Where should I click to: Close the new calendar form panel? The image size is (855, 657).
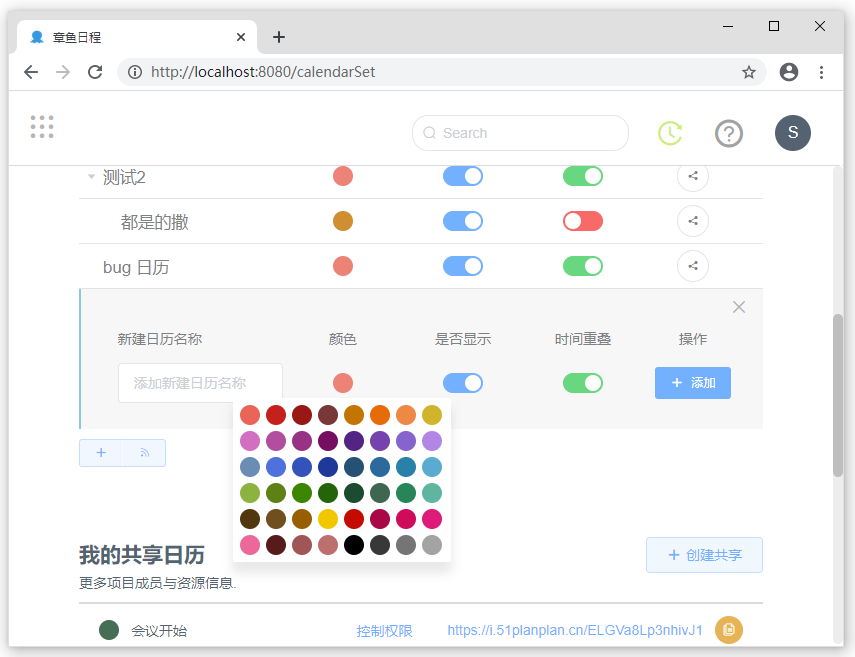[x=738, y=307]
